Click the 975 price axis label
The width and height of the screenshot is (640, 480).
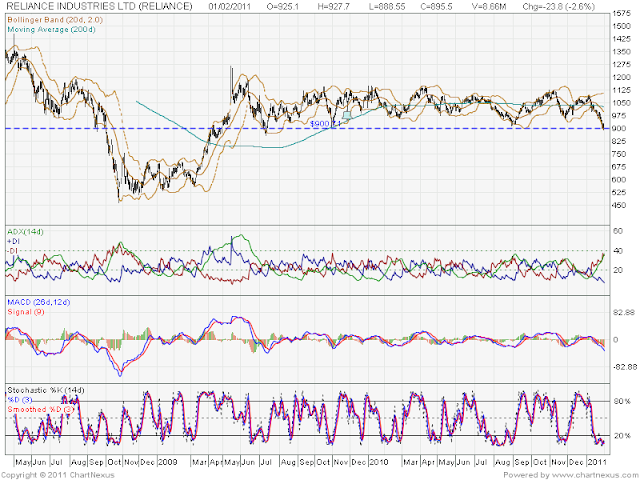[x=619, y=116]
